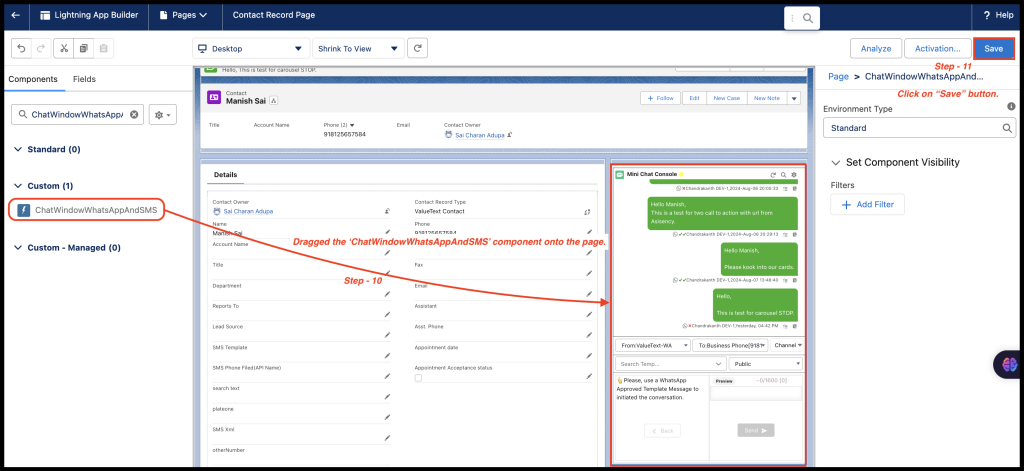Click the Undo icon in toolbar

pos(20,48)
